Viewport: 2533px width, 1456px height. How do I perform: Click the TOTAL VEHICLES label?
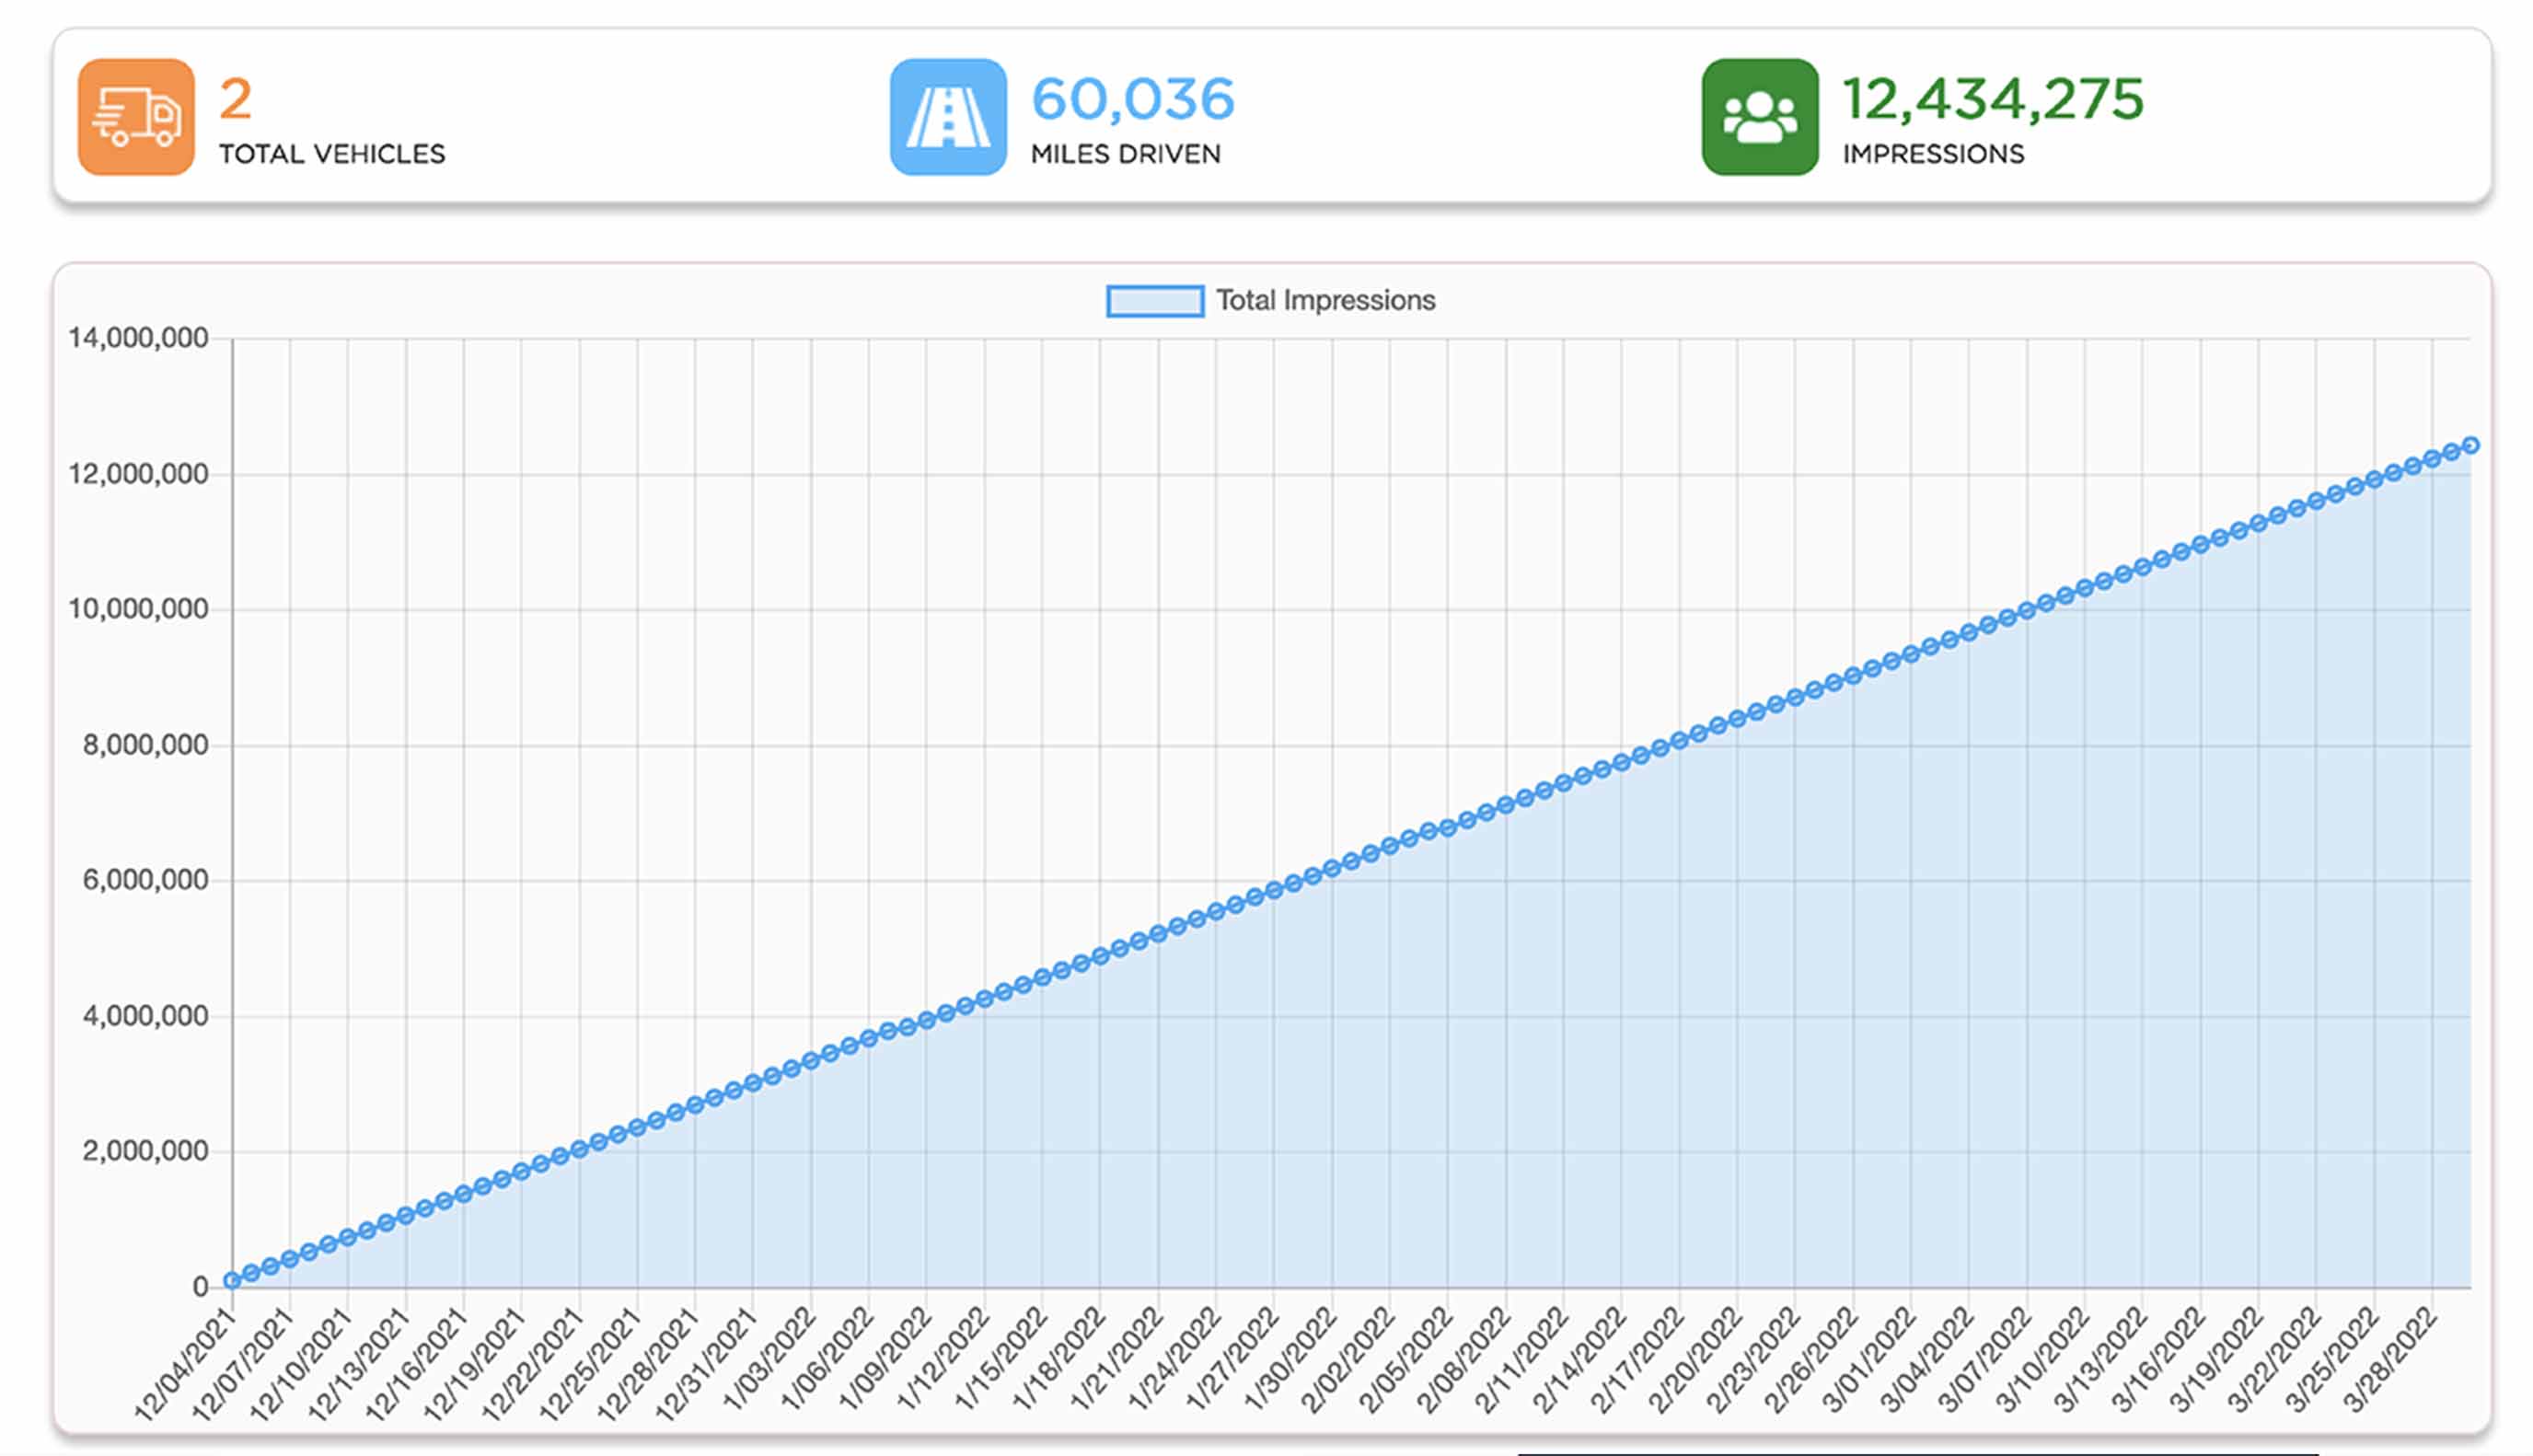tap(332, 154)
